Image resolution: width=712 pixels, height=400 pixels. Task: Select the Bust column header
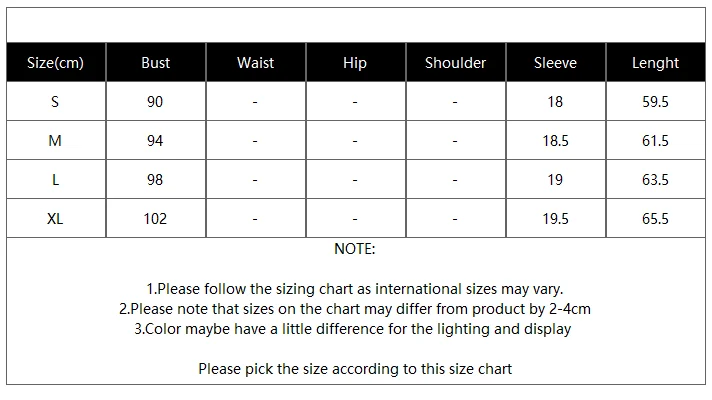pos(155,63)
